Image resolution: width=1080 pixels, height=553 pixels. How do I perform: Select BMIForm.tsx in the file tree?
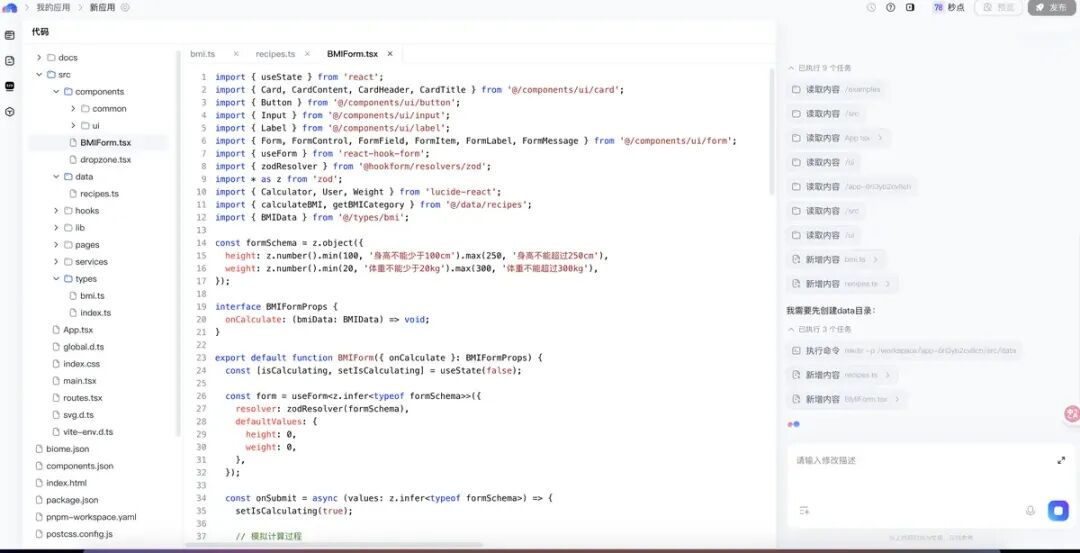[x=98, y=143]
